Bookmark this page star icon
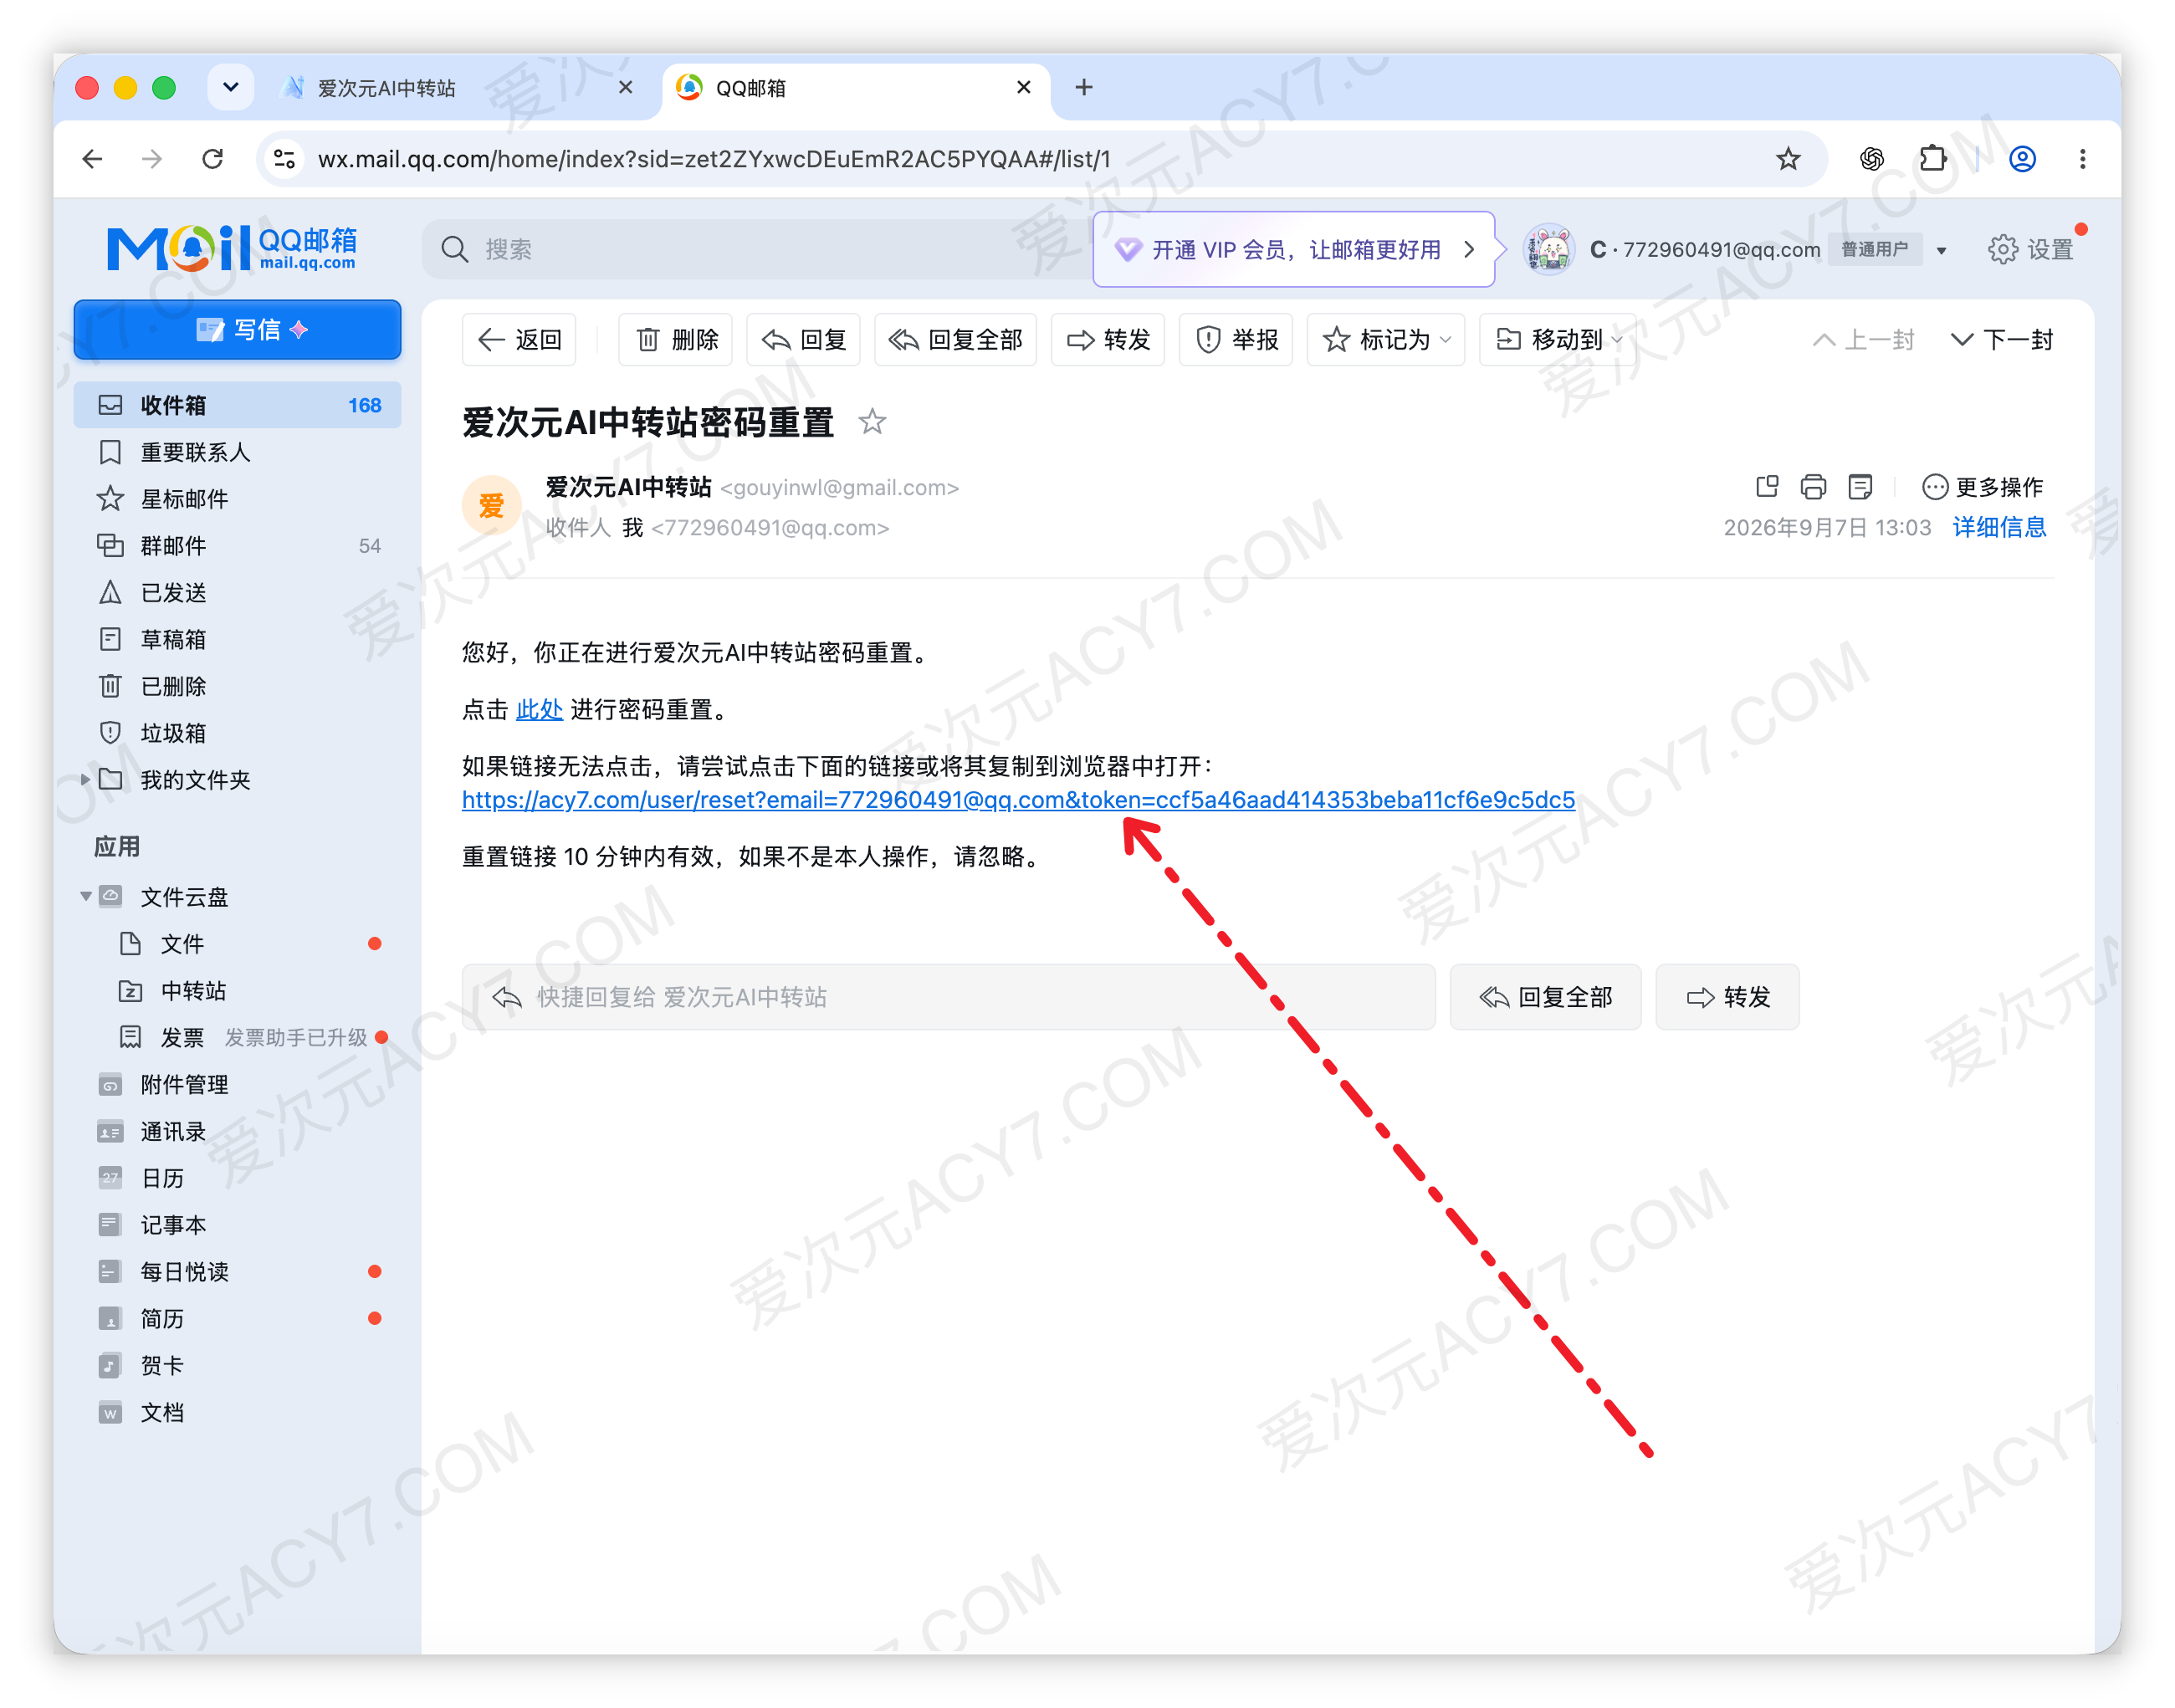The height and width of the screenshot is (1708, 2175). (x=1788, y=159)
